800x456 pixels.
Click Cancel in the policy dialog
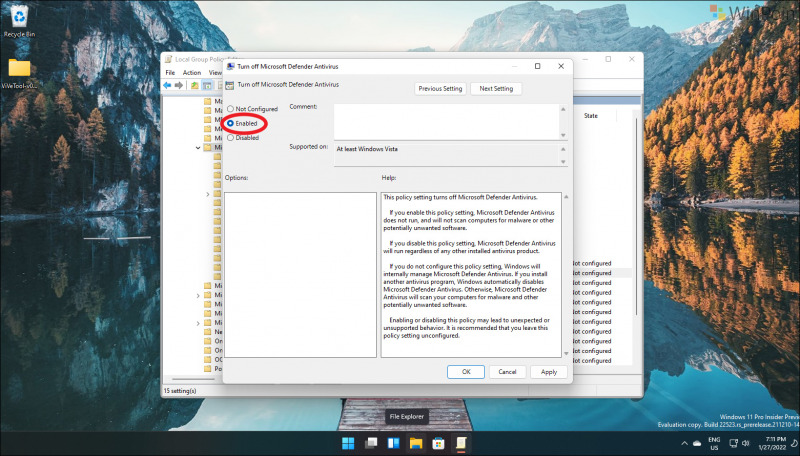click(x=507, y=372)
